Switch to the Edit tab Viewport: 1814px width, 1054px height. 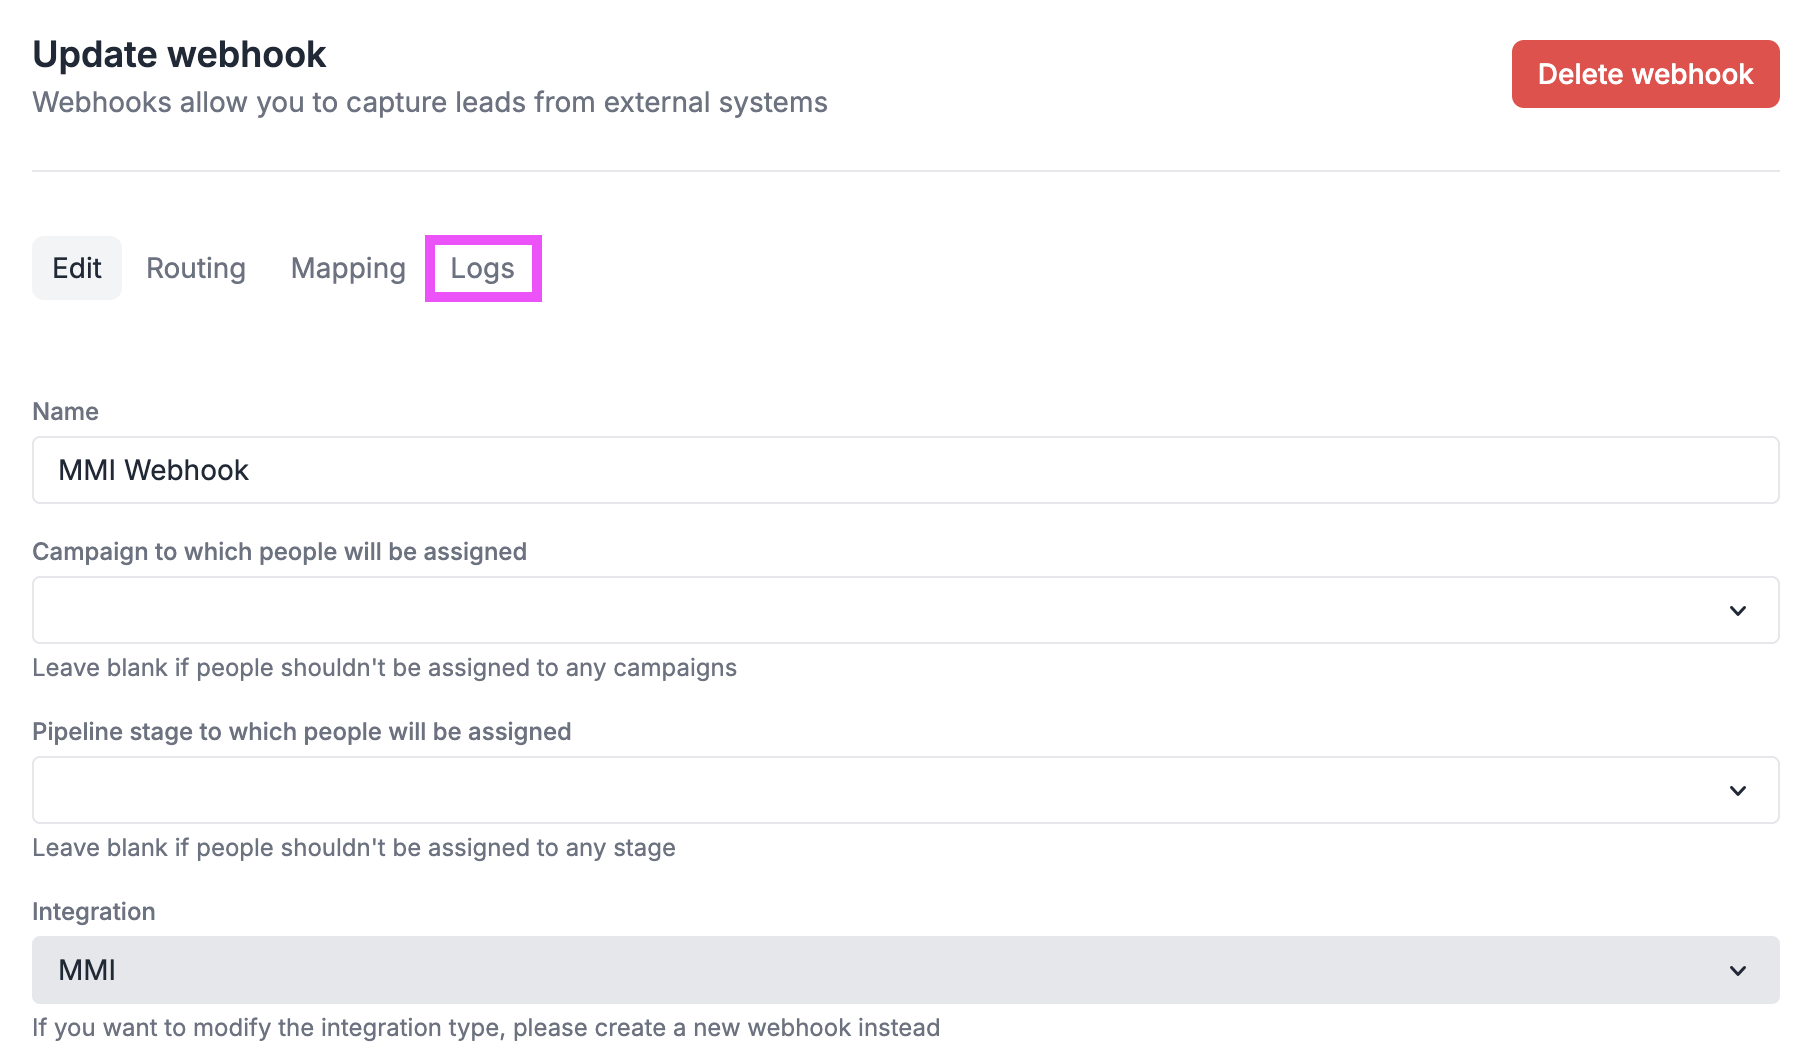tap(77, 268)
